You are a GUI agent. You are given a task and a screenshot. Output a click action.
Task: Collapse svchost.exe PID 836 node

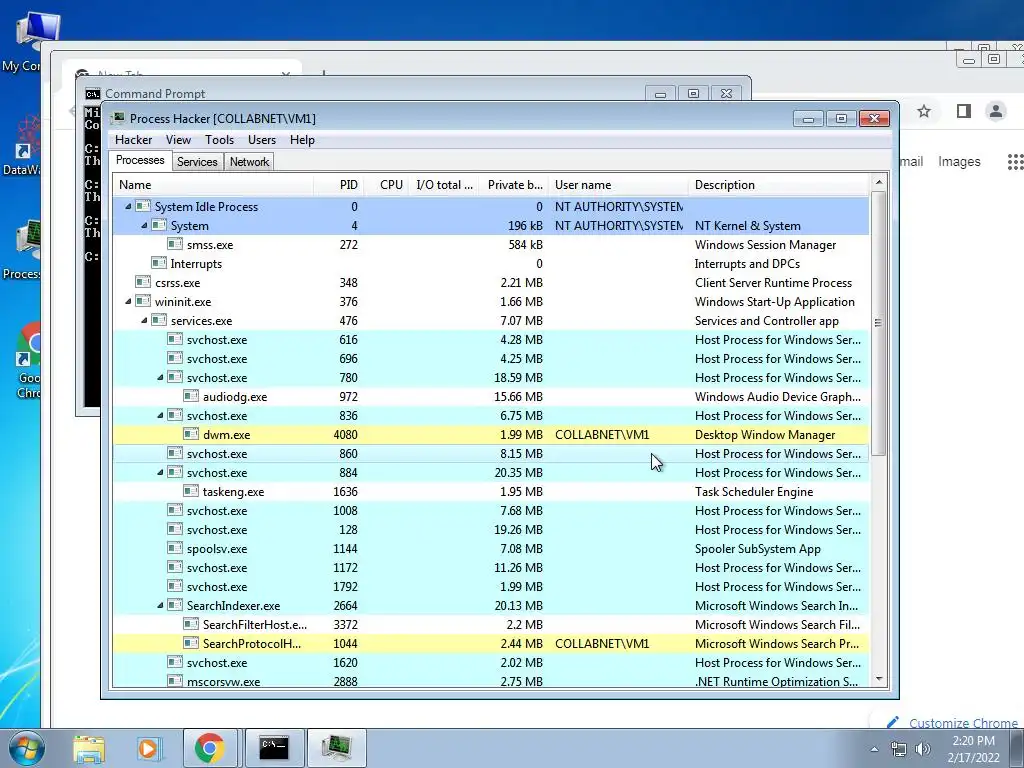pyautogui.click(x=160, y=415)
